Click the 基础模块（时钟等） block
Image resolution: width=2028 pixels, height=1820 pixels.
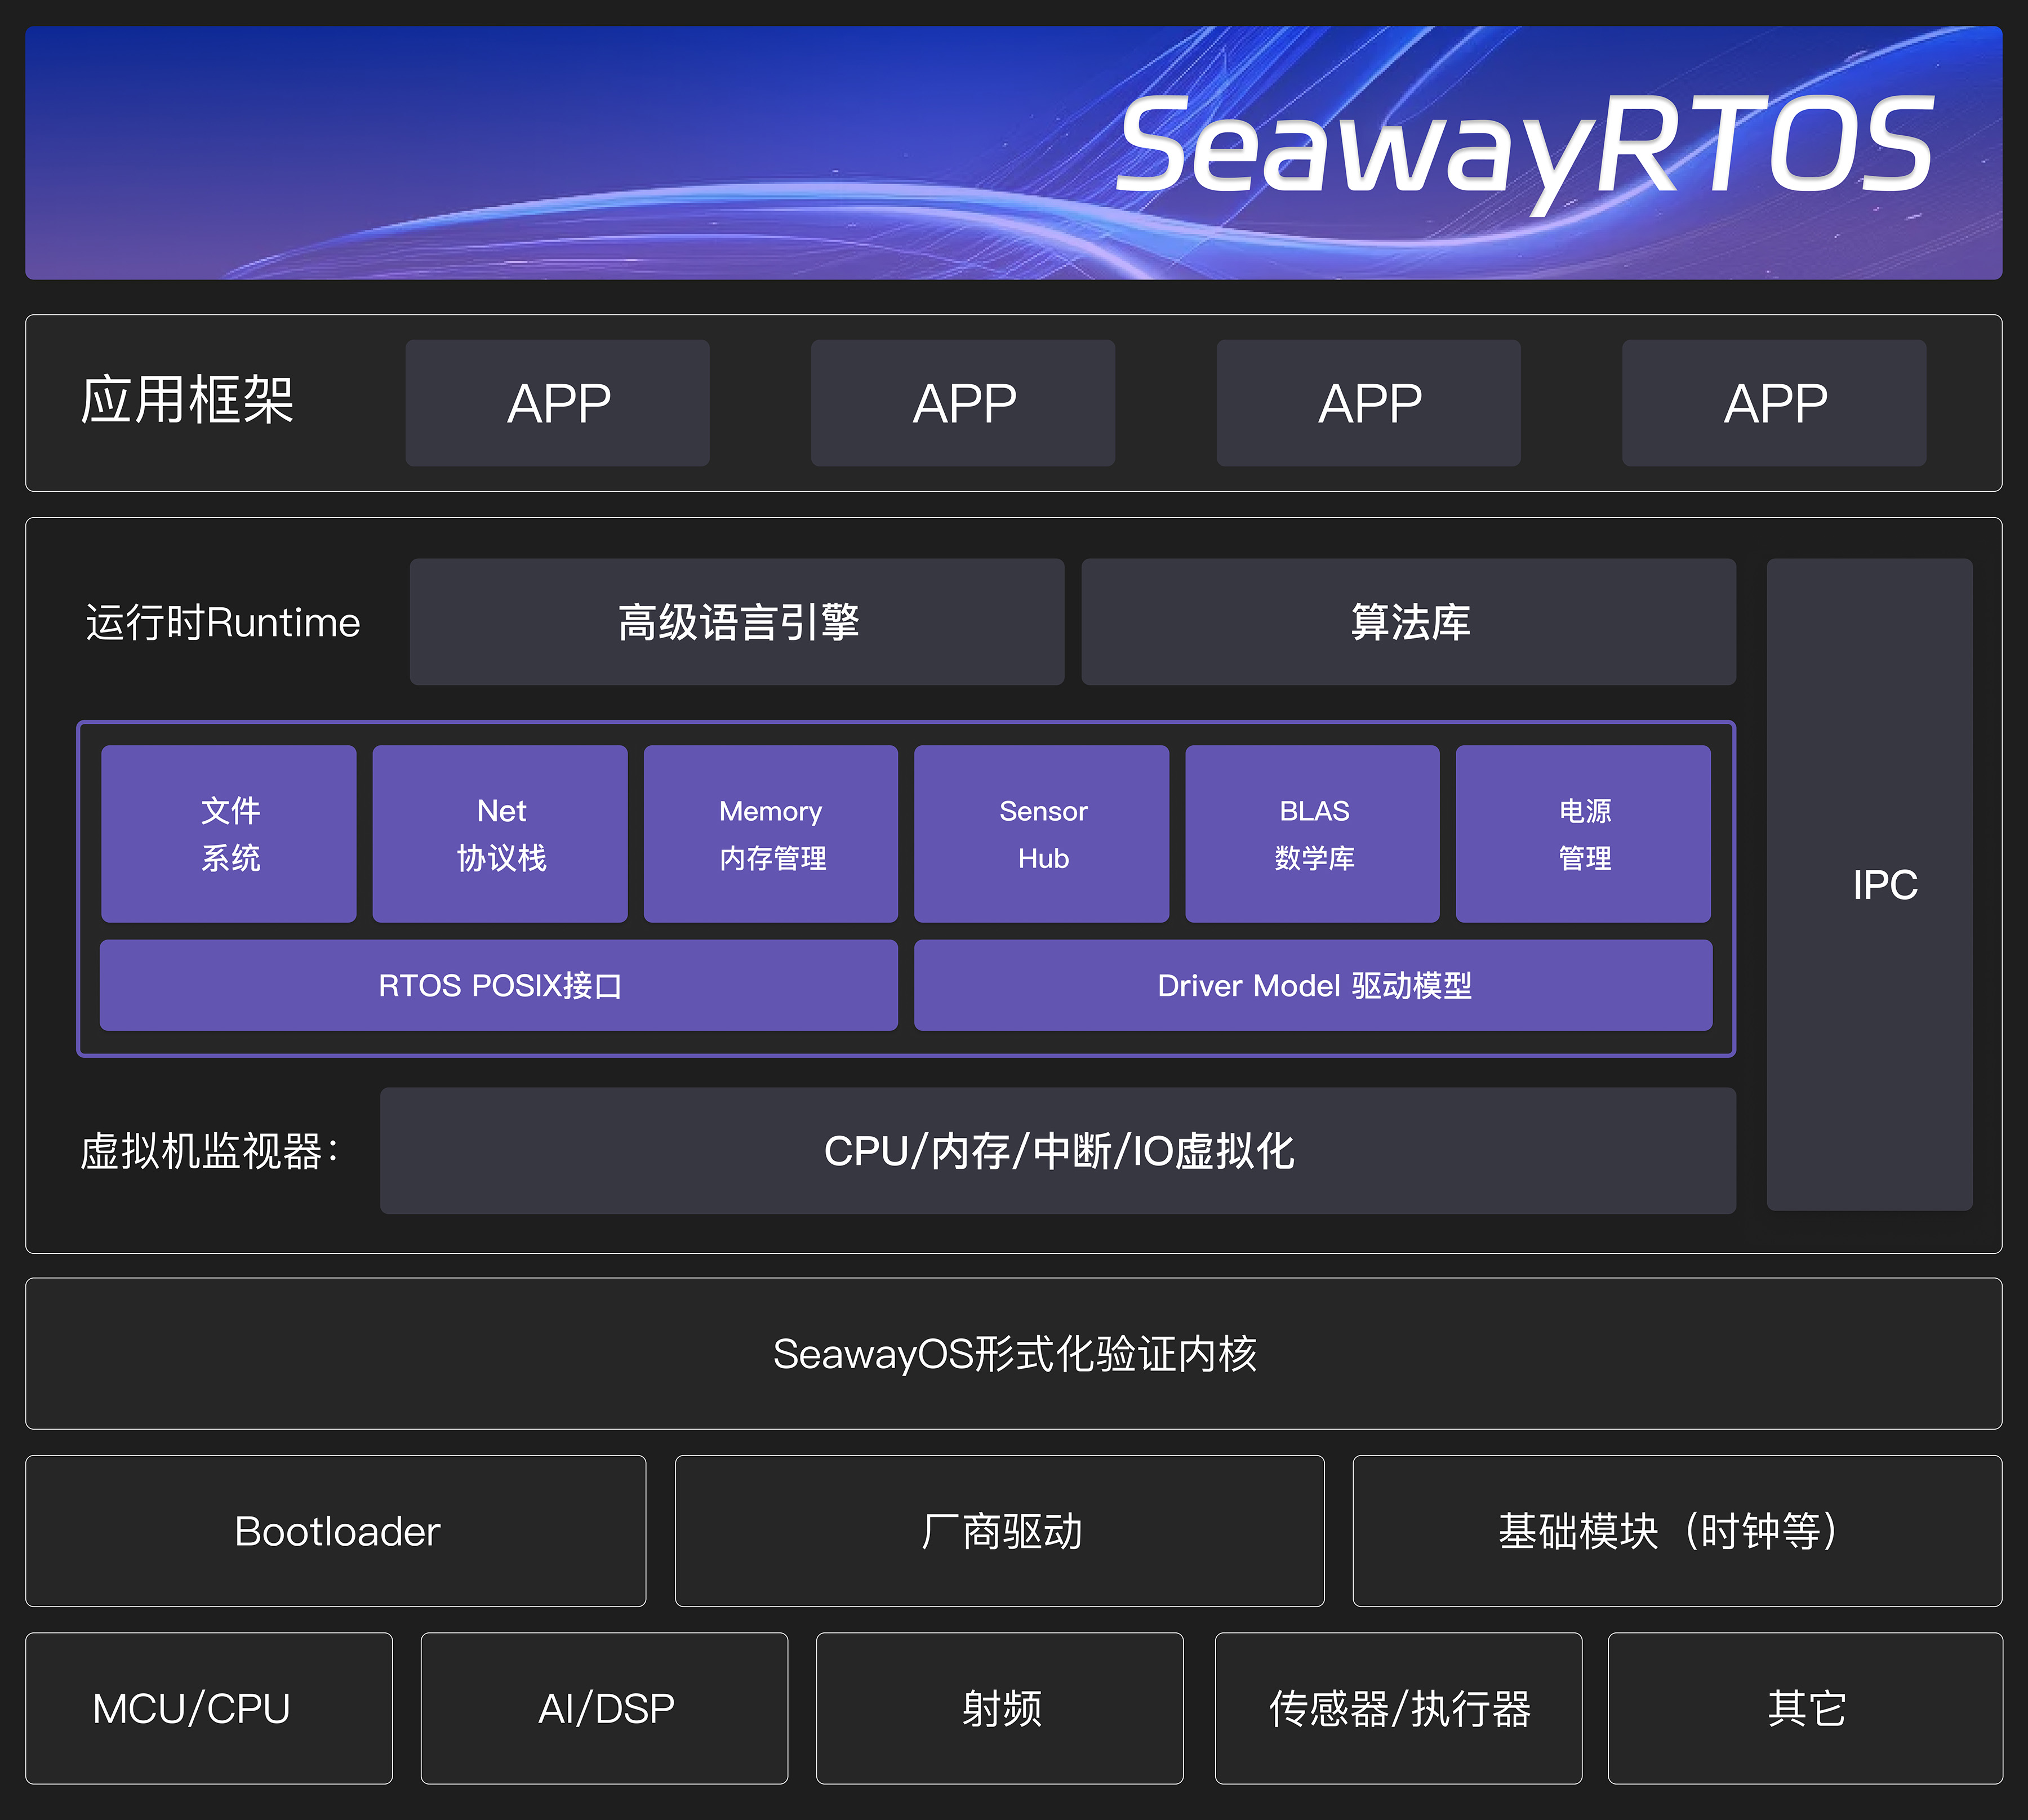pyautogui.click(x=1677, y=1531)
